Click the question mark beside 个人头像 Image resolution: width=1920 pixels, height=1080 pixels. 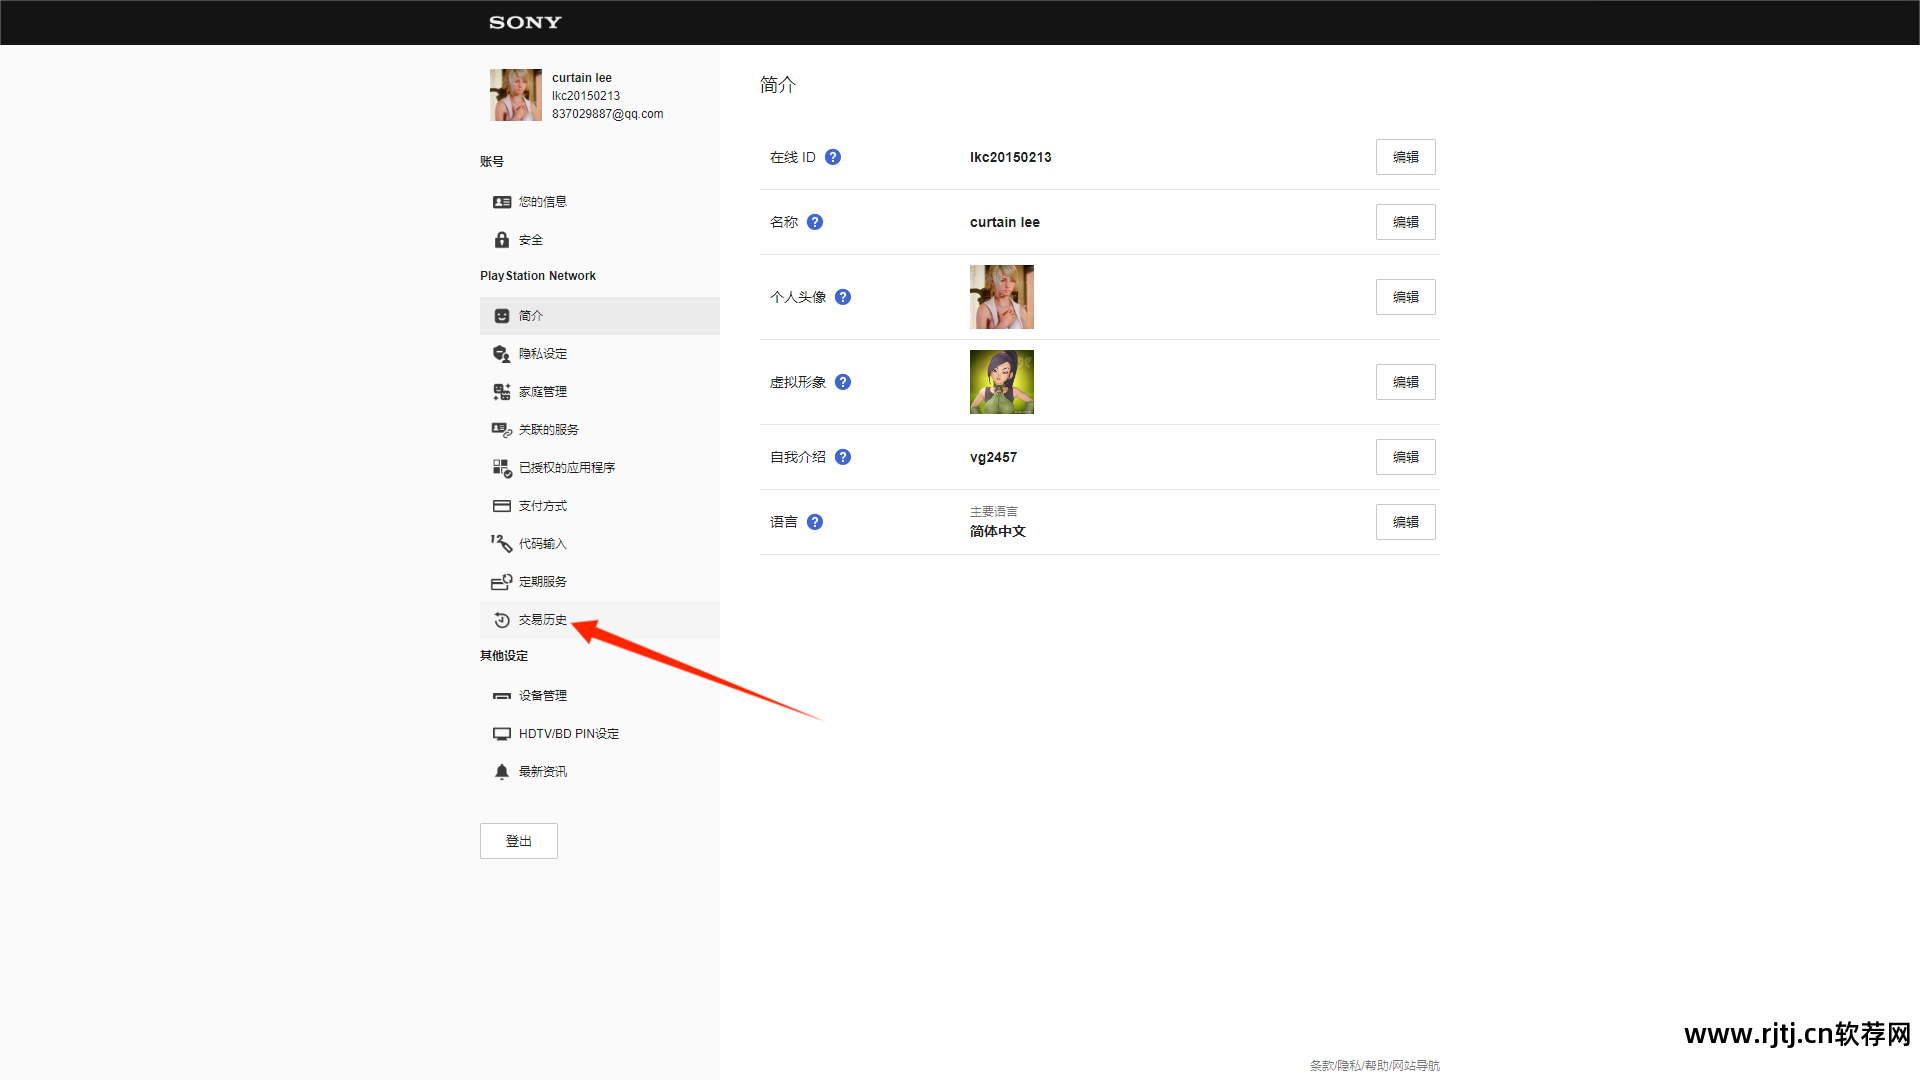843,297
